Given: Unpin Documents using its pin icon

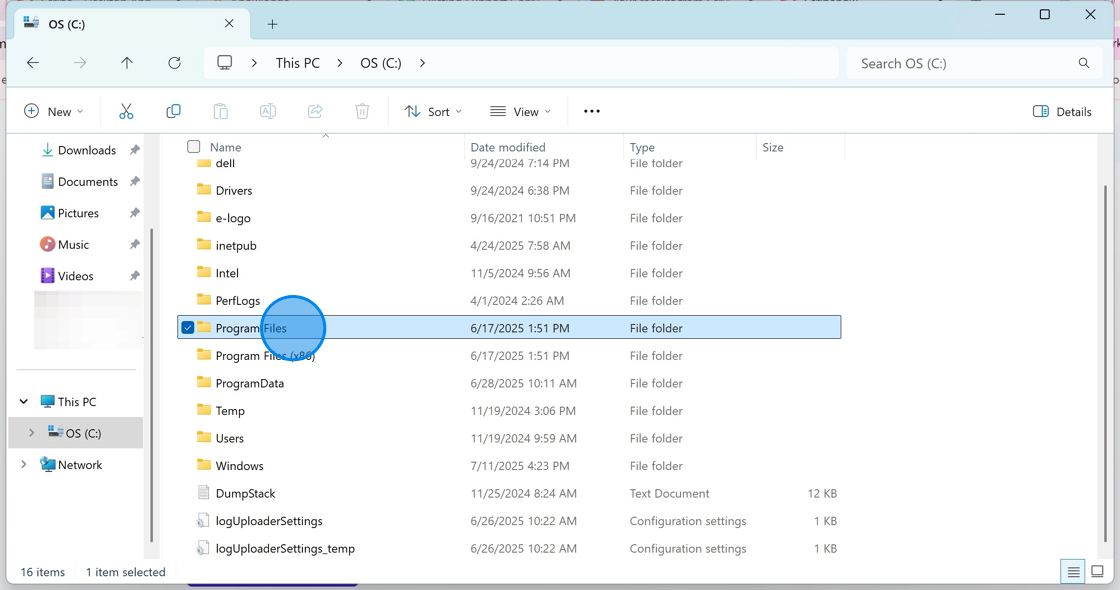Looking at the screenshot, I should pyautogui.click(x=134, y=181).
